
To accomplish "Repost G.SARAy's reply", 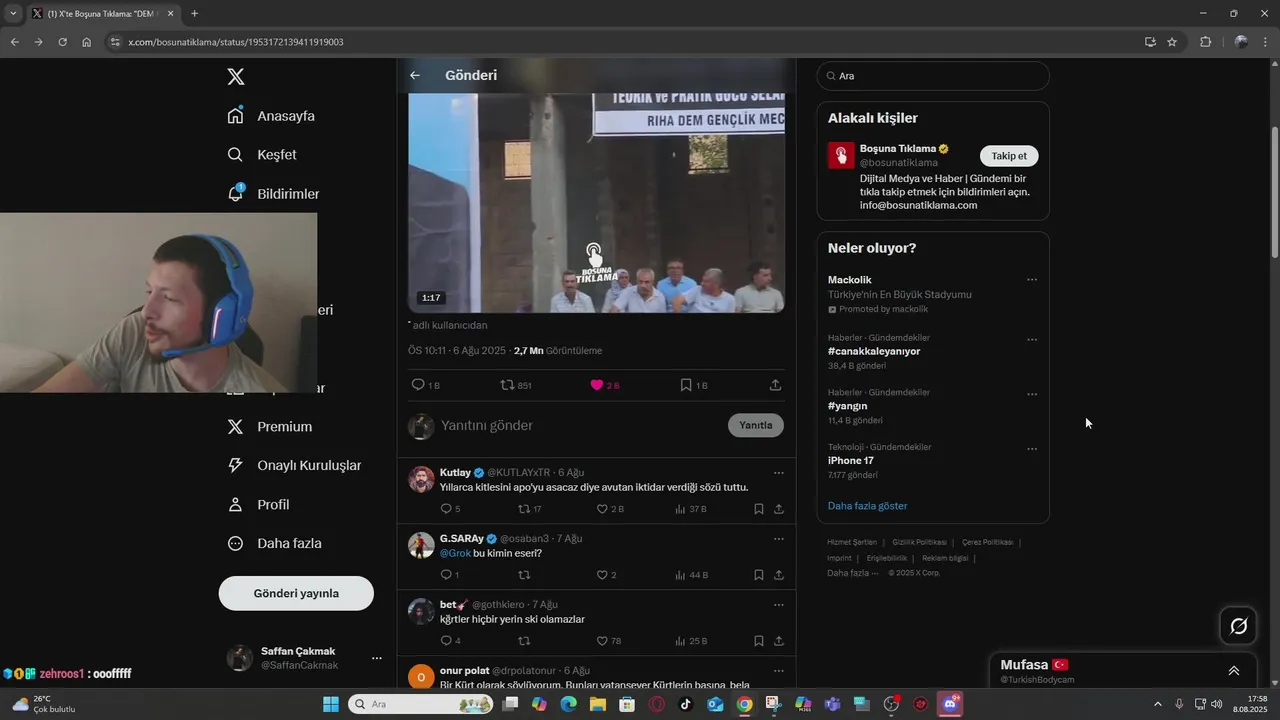I will click(x=523, y=575).
